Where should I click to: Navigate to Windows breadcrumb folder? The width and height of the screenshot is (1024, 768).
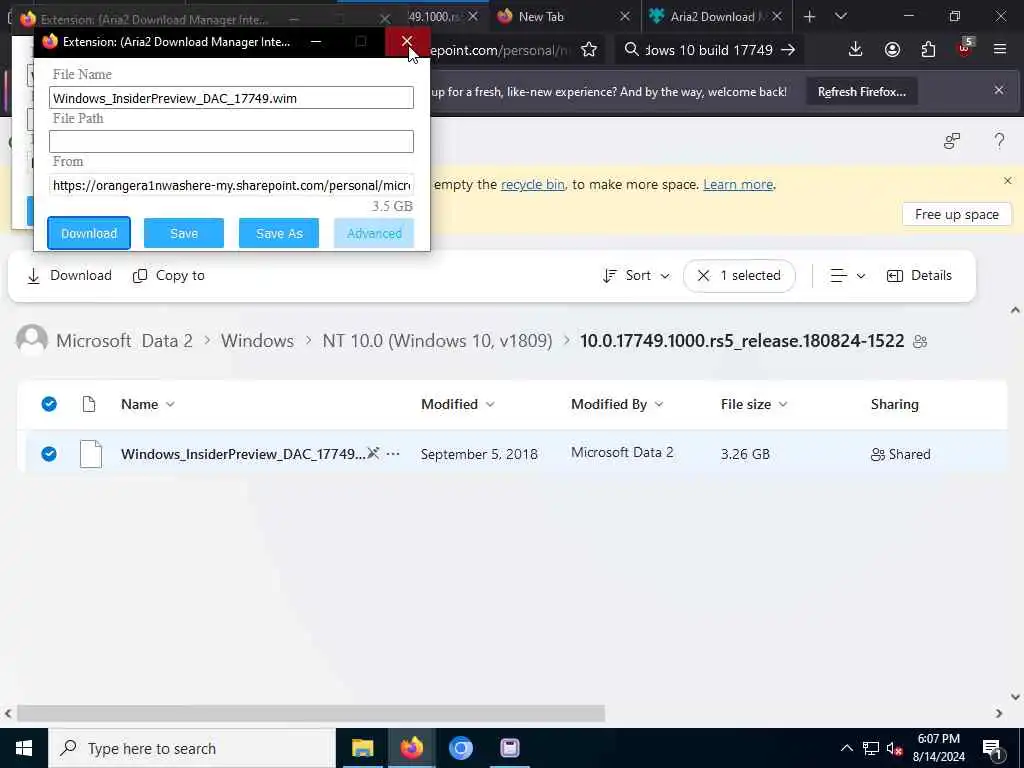click(x=257, y=340)
